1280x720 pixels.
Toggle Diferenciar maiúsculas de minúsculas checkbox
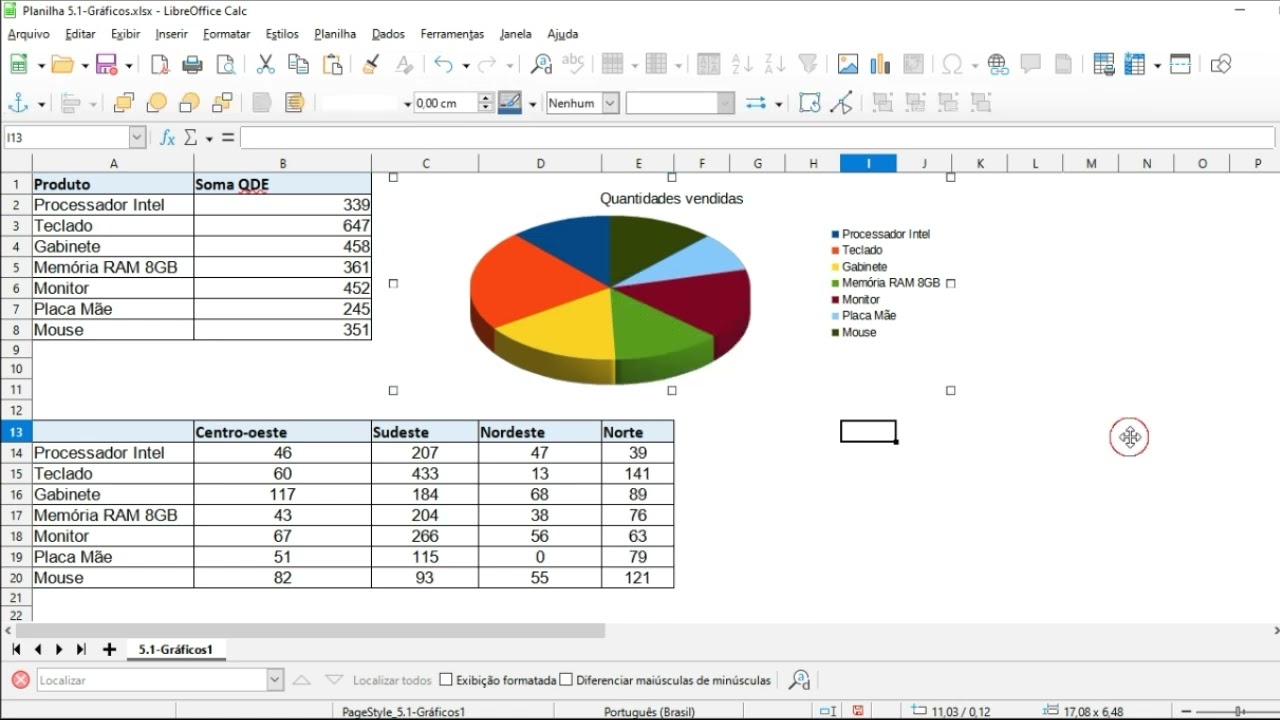click(566, 680)
